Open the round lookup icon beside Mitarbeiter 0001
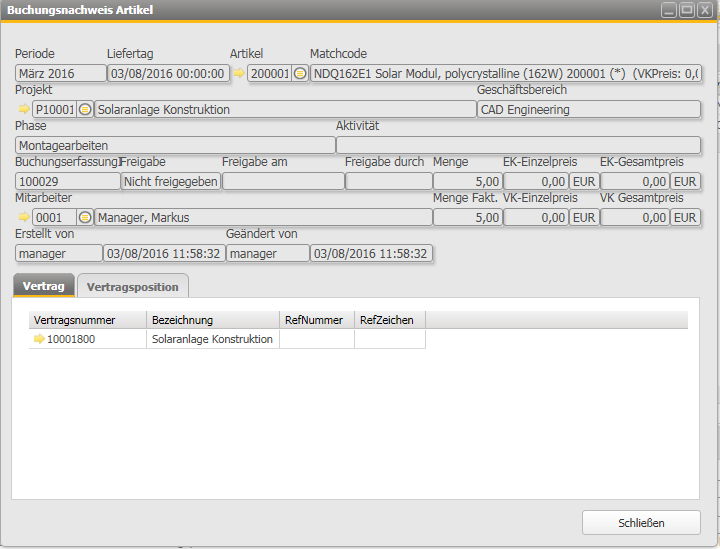 tap(85, 217)
